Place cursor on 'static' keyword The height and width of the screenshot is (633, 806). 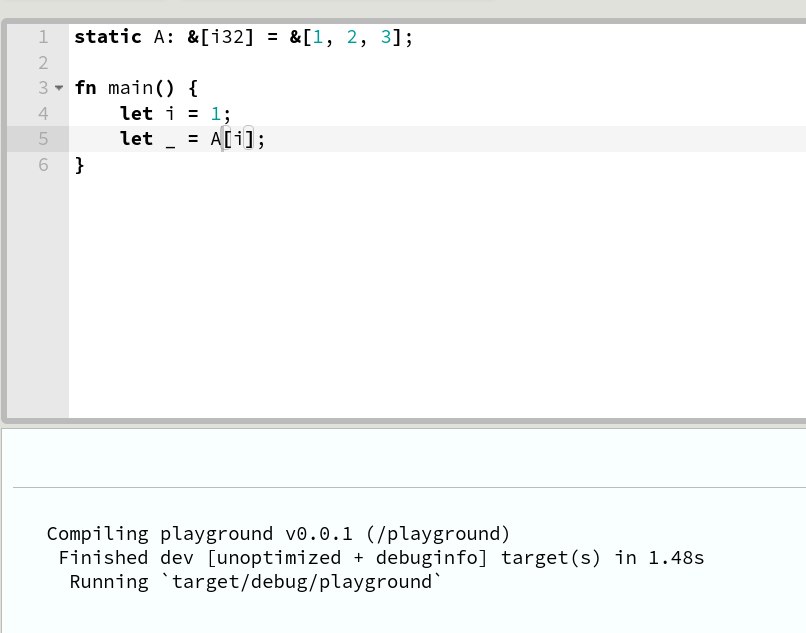(108, 37)
